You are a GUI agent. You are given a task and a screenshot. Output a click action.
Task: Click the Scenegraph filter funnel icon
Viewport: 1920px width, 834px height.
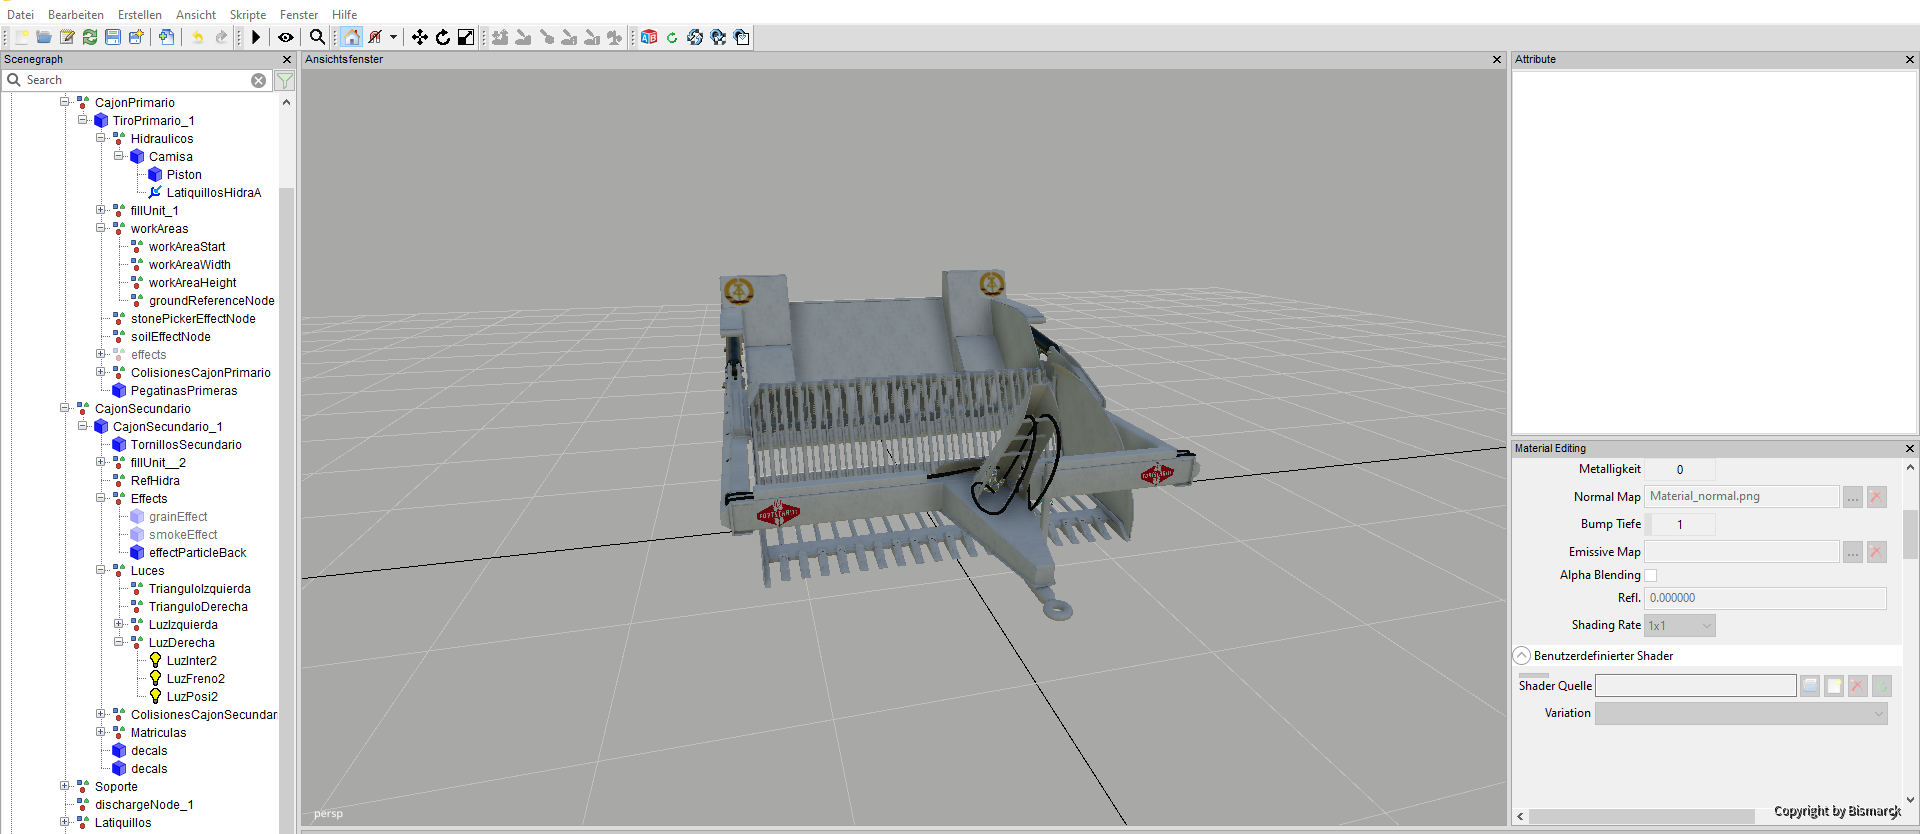pos(285,80)
